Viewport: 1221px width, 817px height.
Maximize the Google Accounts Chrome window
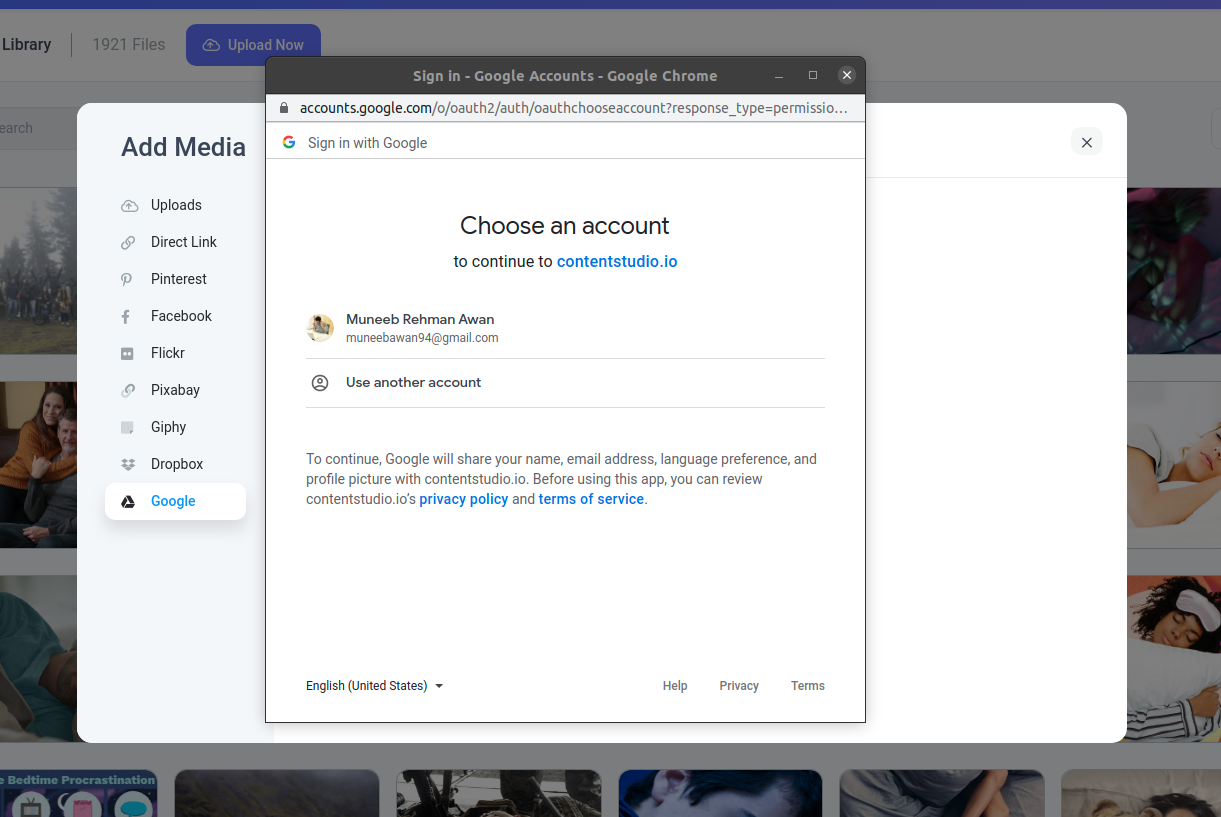tap(813, 75)
